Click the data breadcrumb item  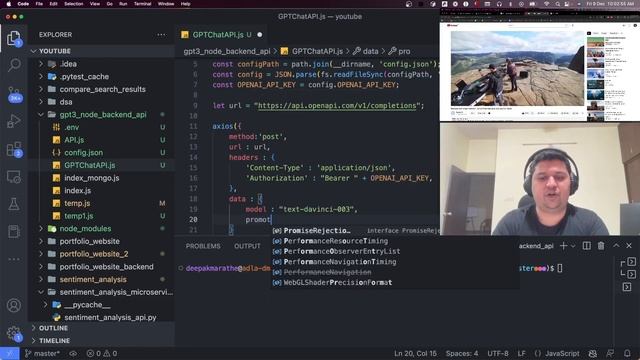click(x=366, y=51)
